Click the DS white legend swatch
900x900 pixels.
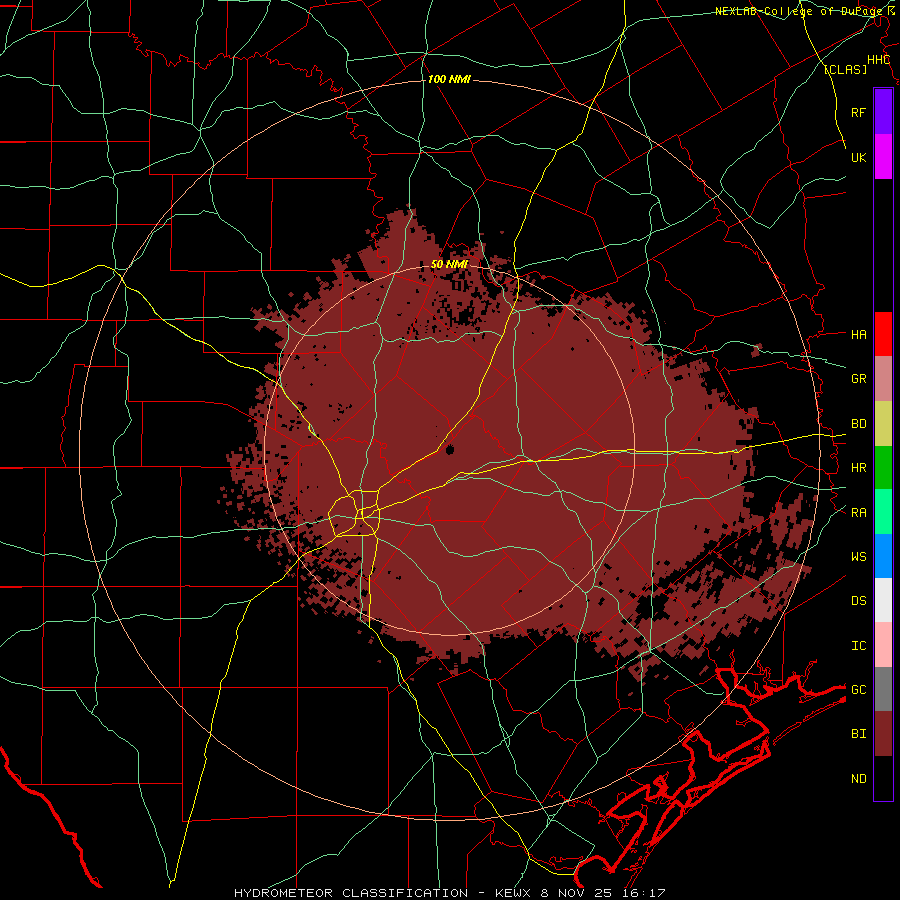point(883,600)
